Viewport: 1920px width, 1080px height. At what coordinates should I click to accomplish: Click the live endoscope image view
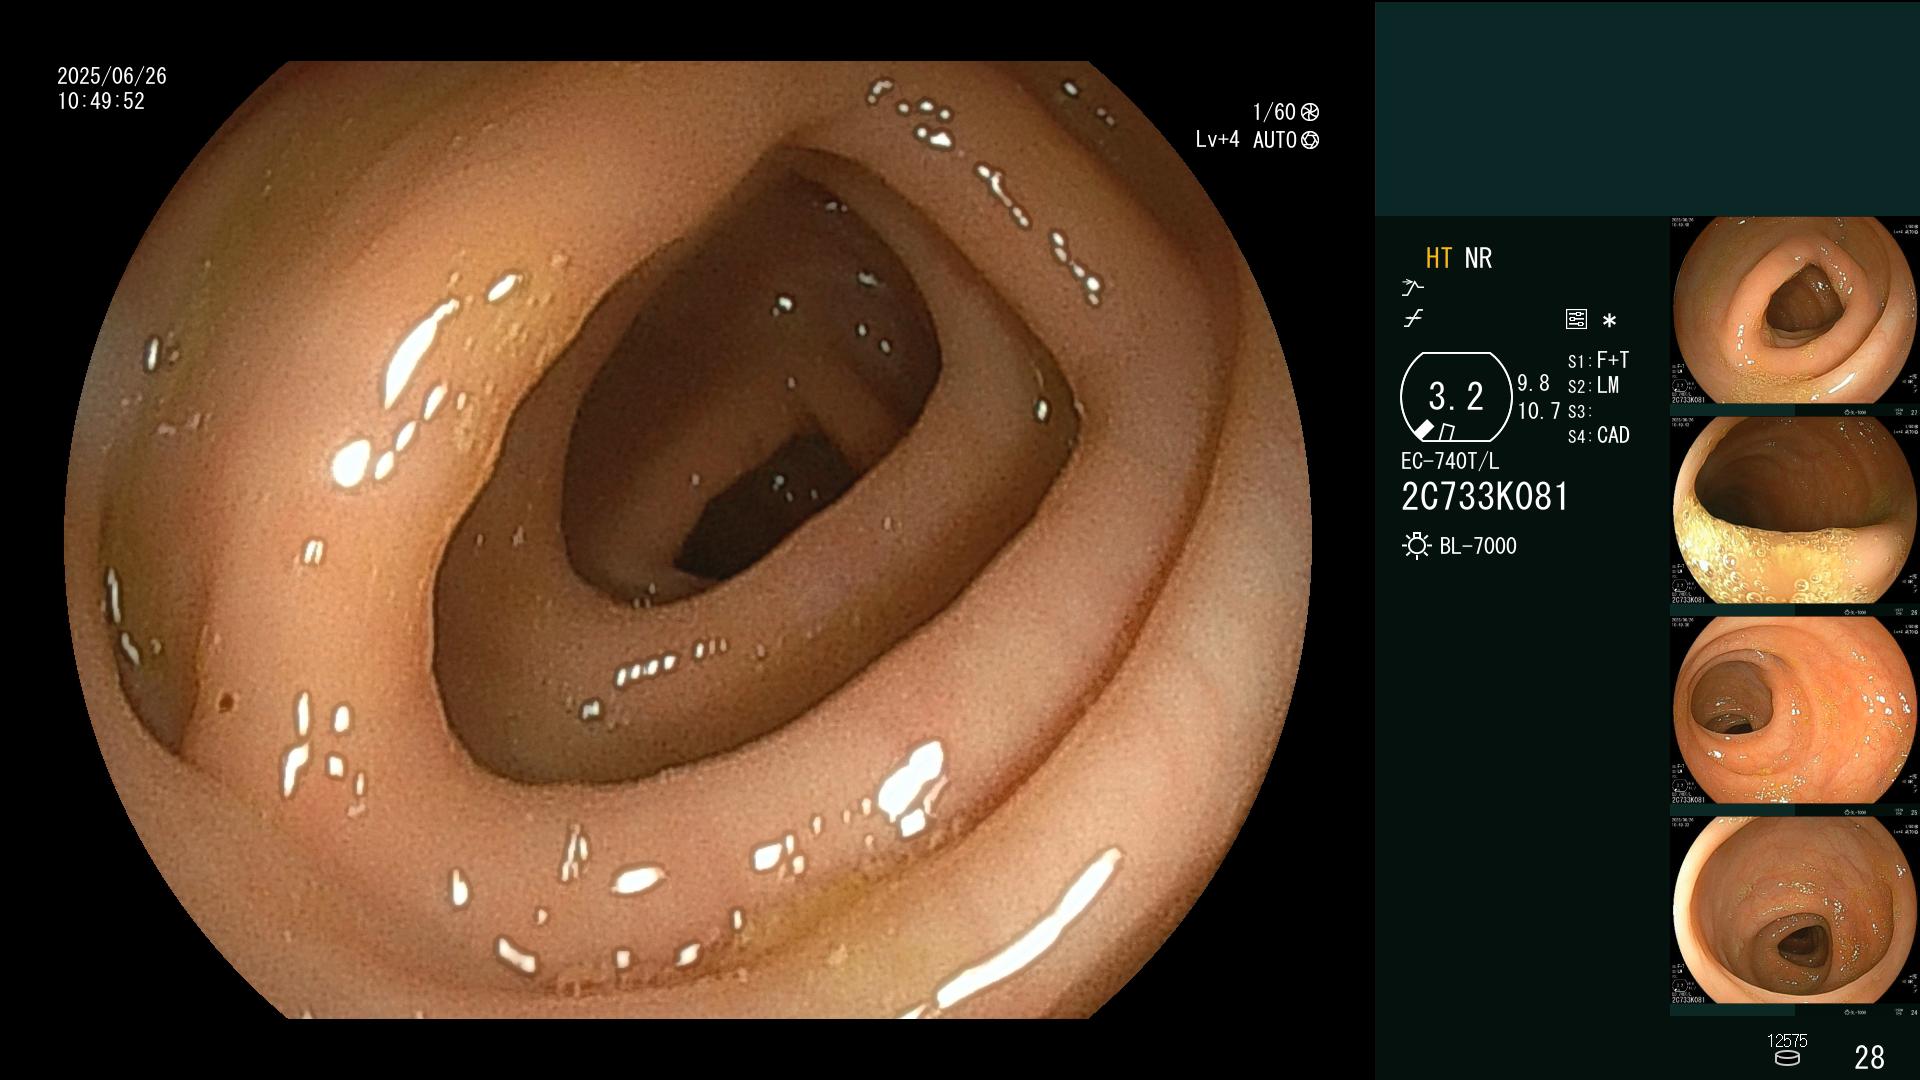pos(688,540)
